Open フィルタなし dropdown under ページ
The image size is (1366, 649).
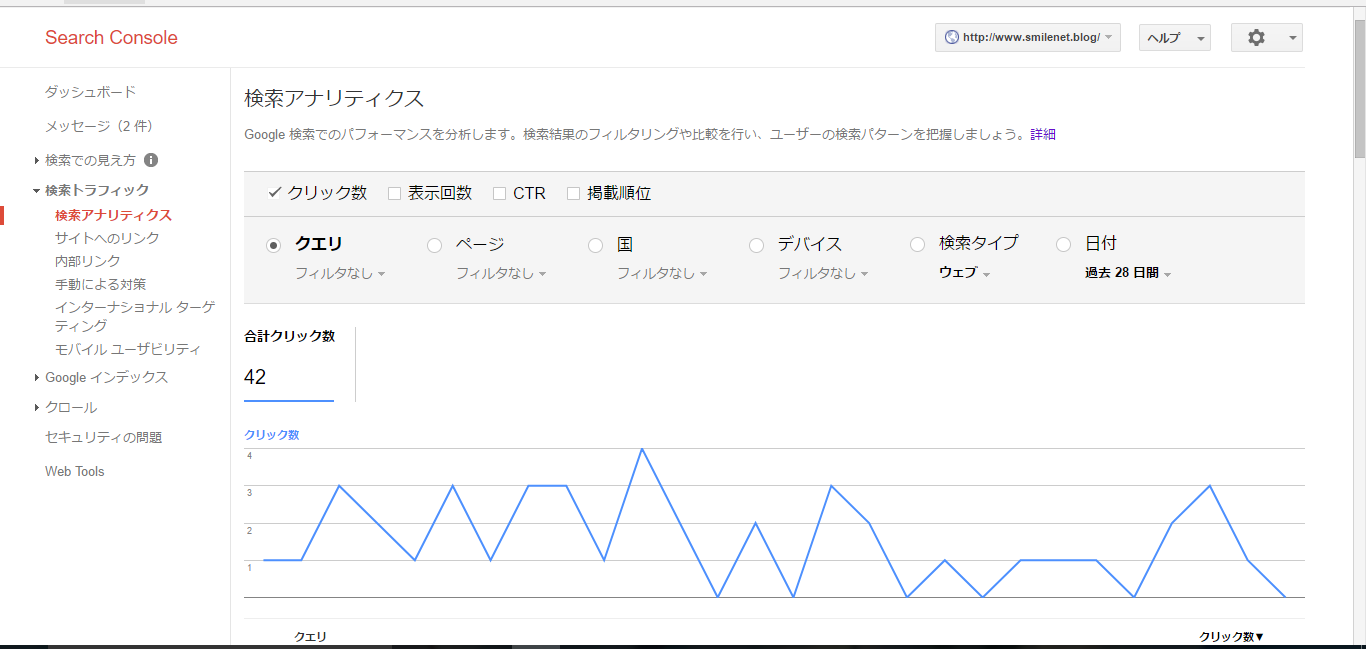click(x=501, y=273)
